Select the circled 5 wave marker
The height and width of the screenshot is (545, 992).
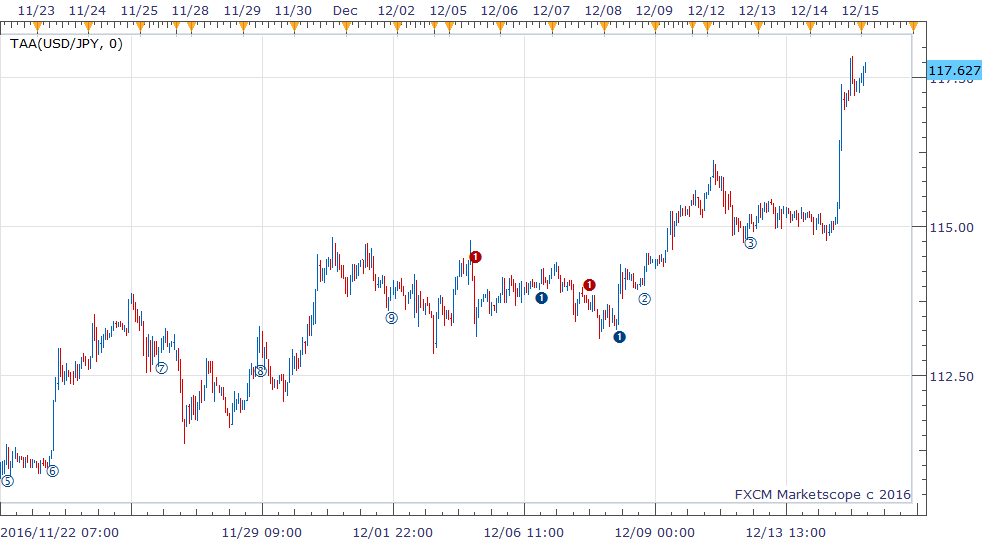click(x=8, y=481)
